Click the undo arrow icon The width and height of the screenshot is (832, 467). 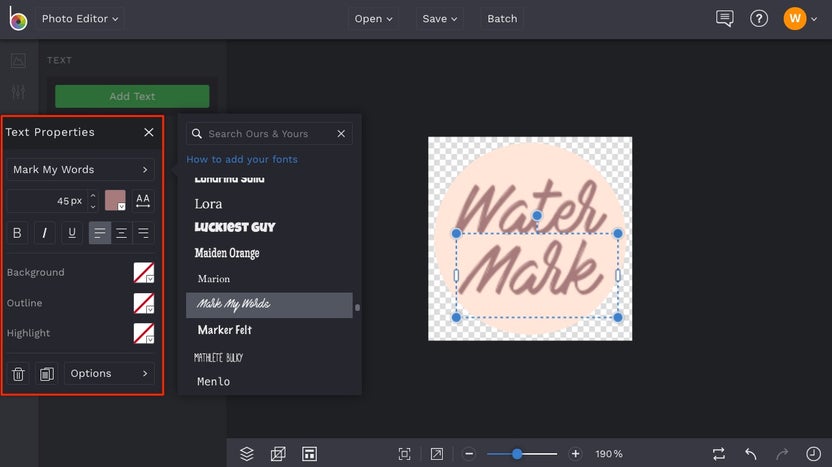coord(751,454)
